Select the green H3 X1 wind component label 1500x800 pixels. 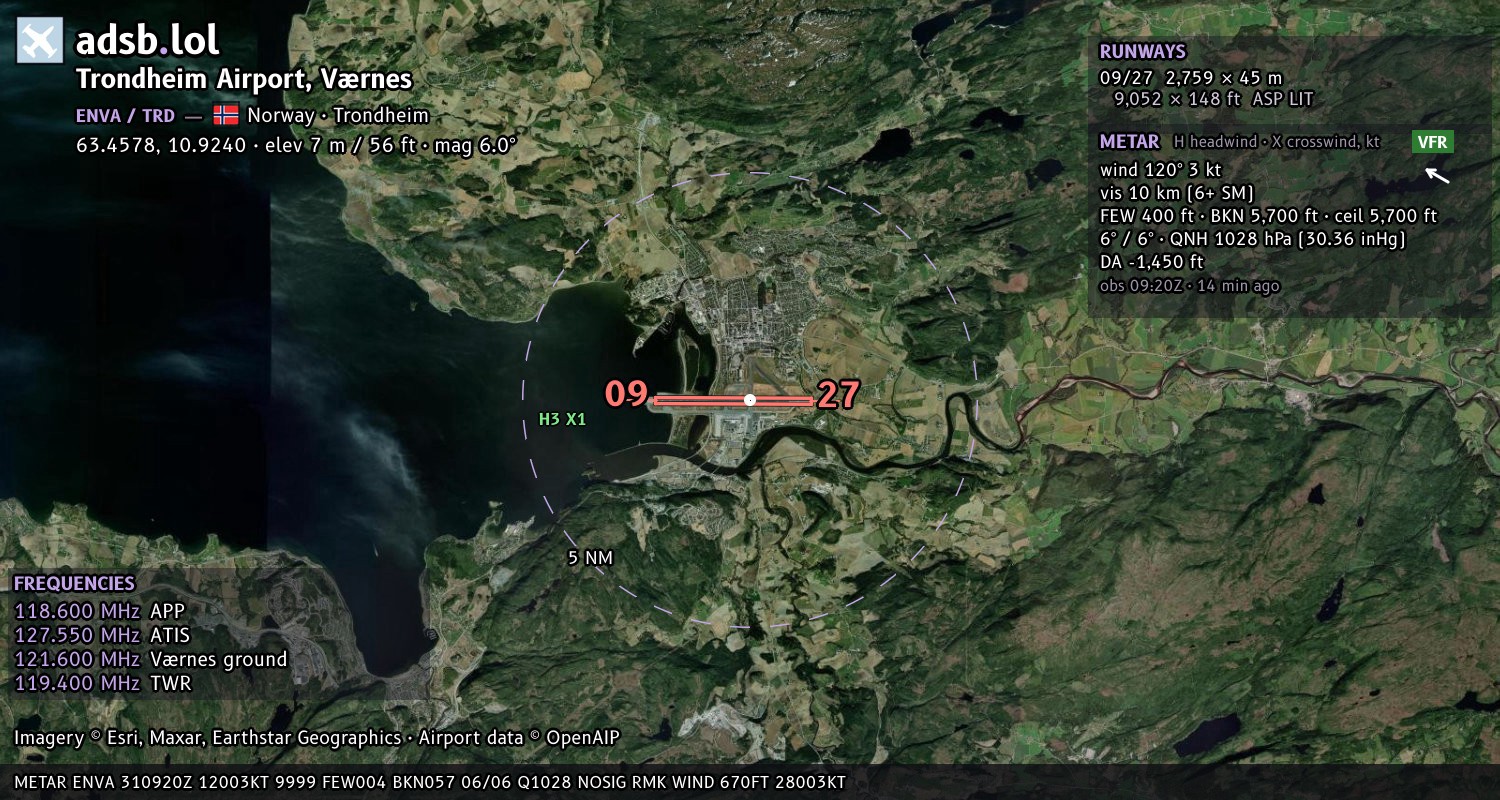[562, 420]
